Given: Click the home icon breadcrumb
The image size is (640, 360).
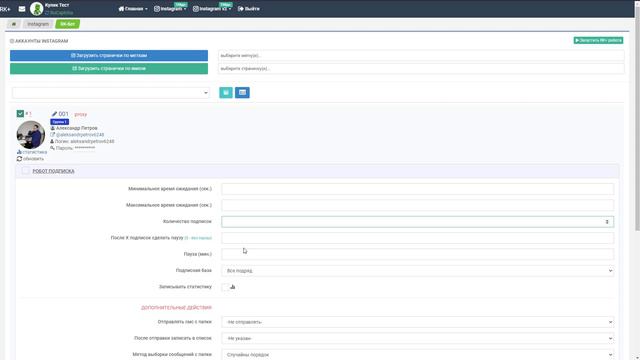Looking at the screenshot, I should pos(13,24).
